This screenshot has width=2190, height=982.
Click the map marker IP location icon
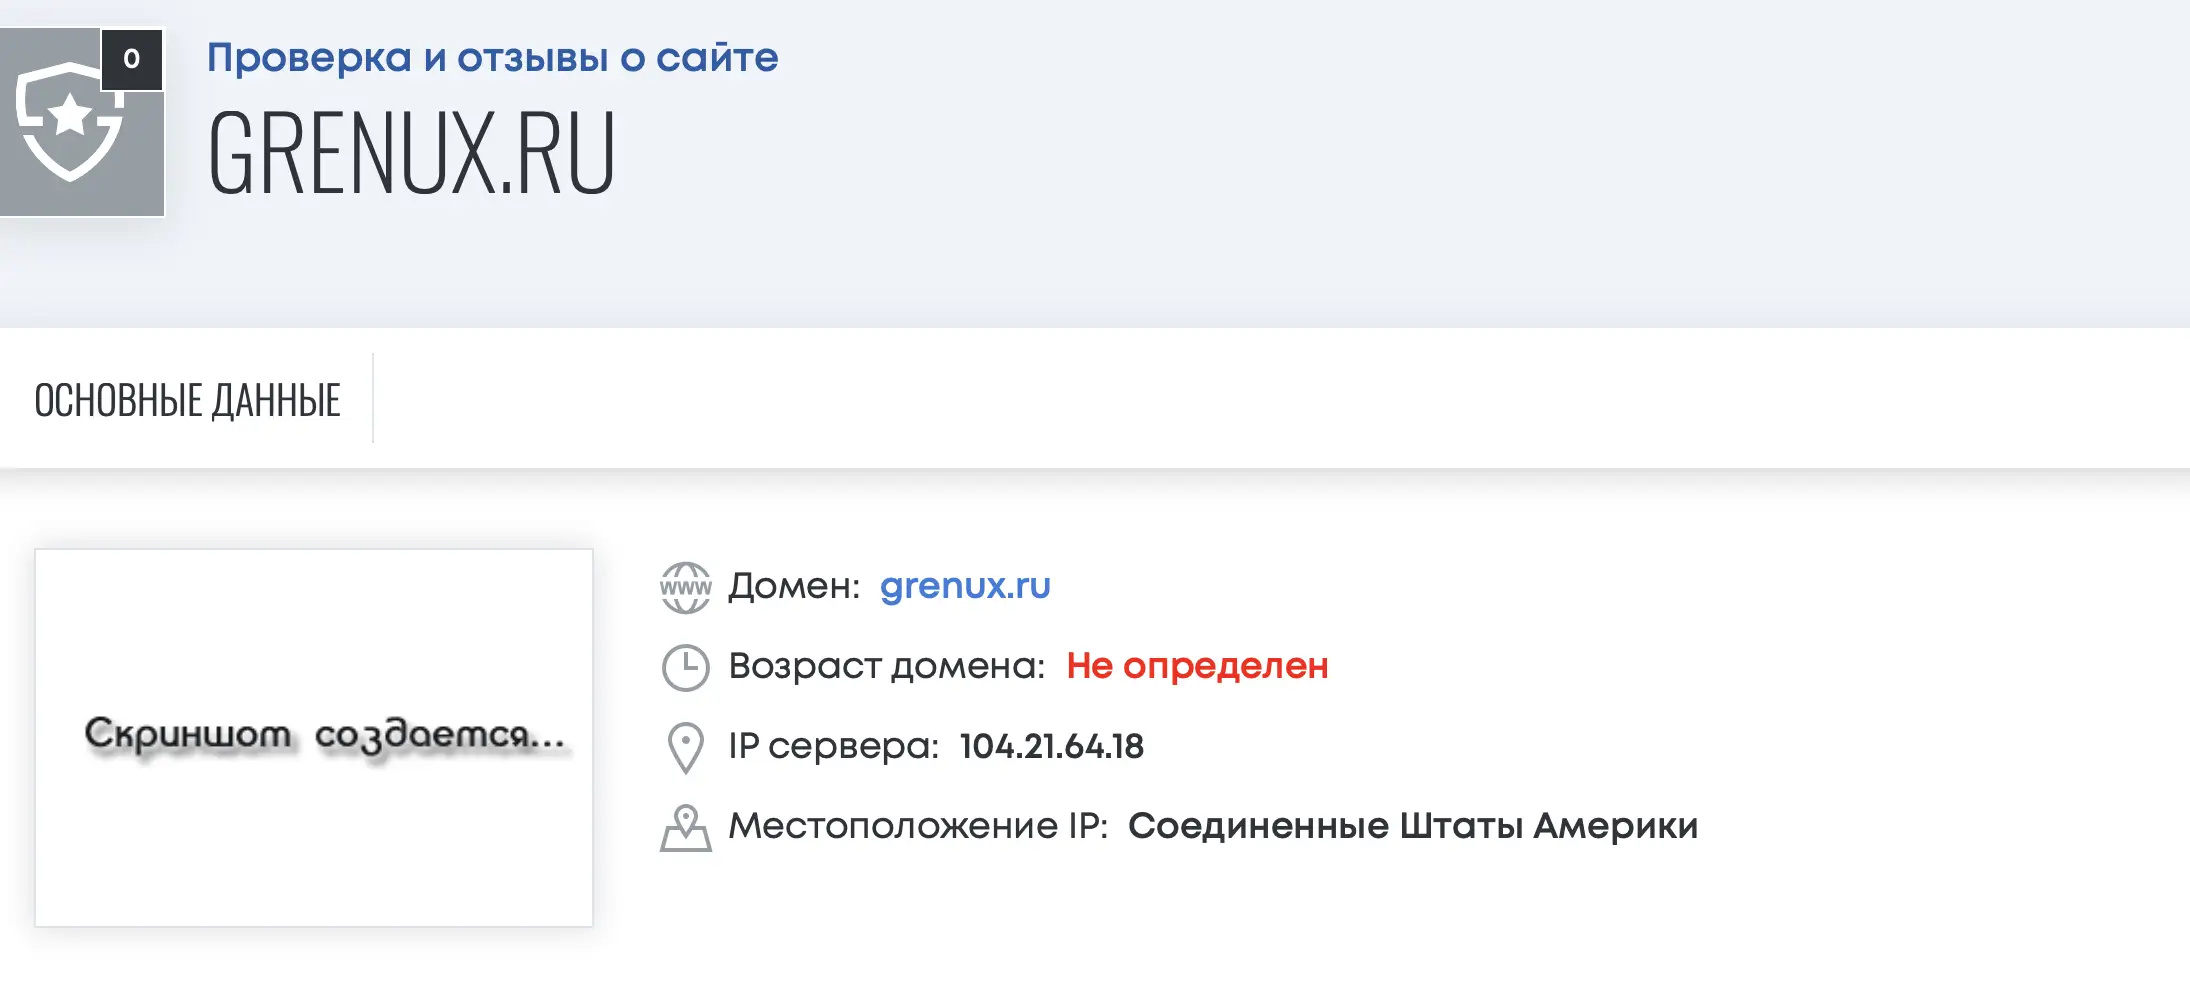coord(686,828)
